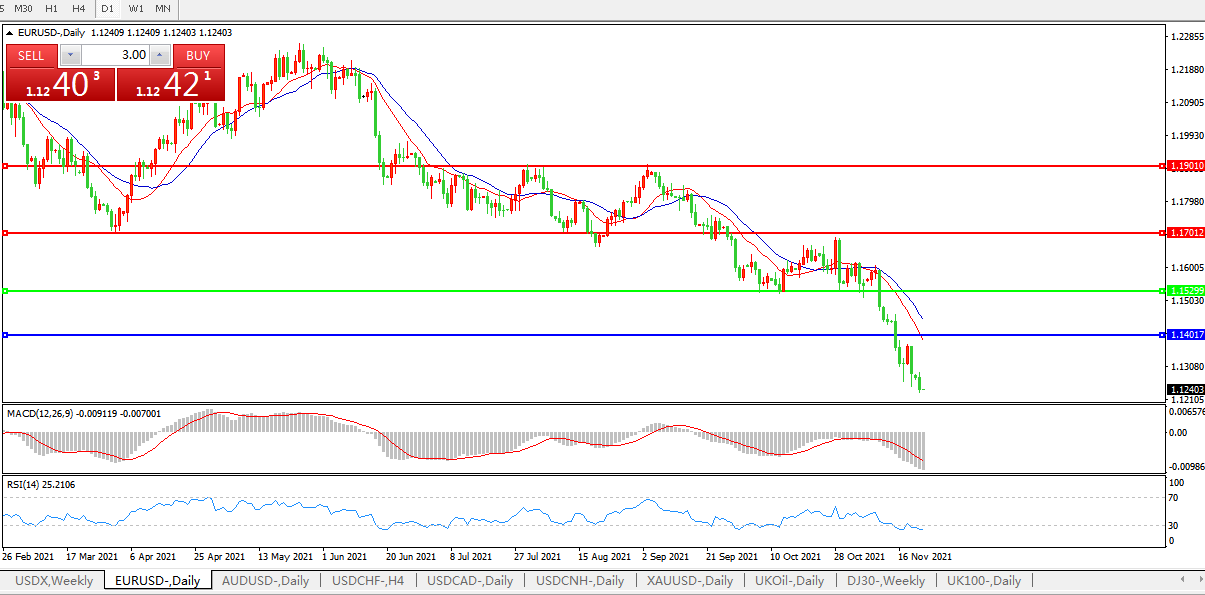Open the UKOil-,Daily chart tab
This screenshot has width=1205, height=595.
coord(789,581)
